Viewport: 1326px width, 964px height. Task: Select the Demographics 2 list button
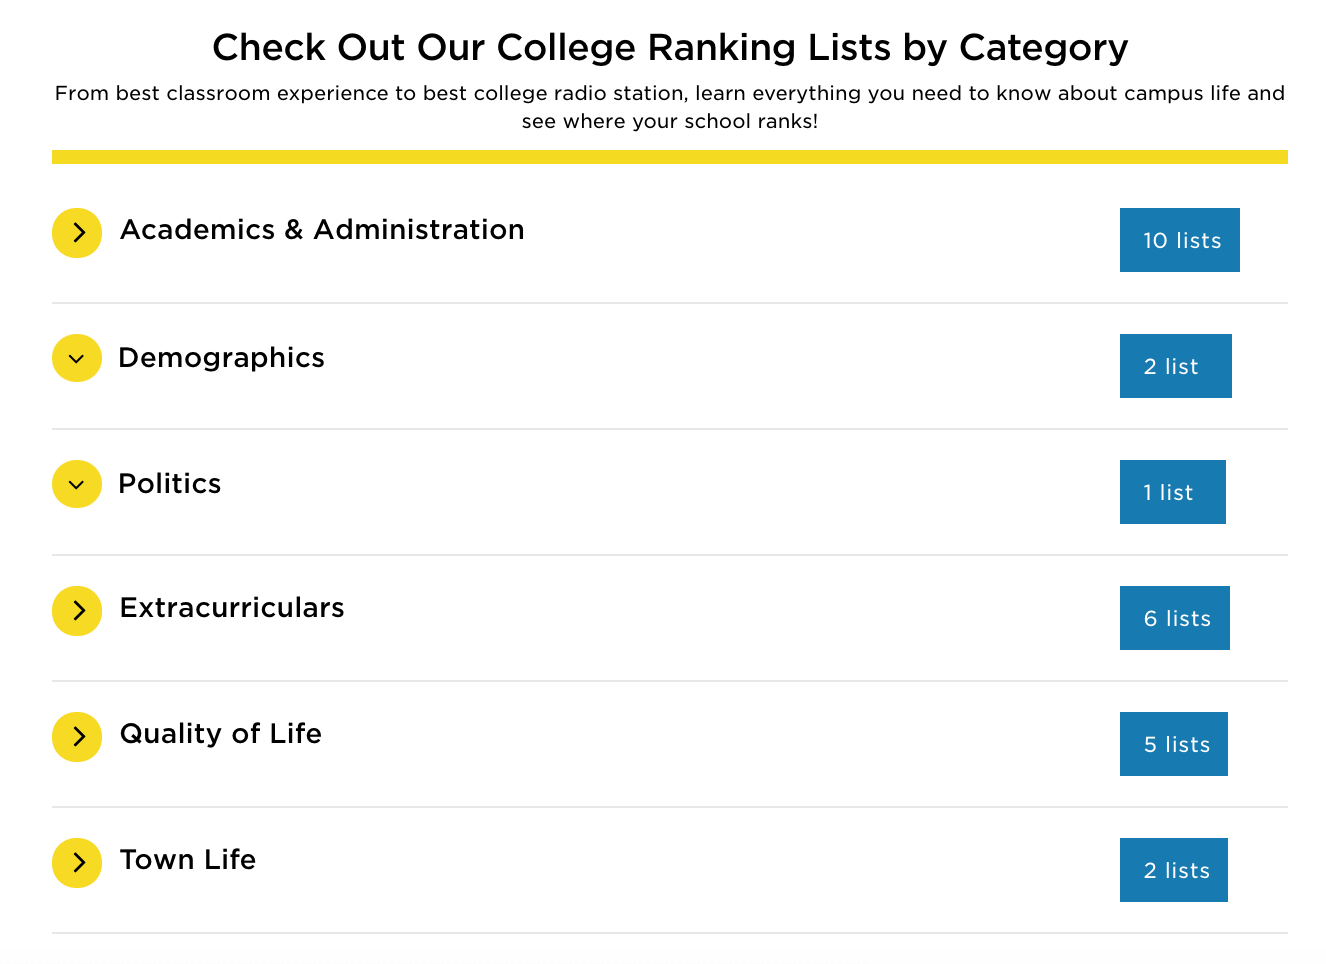(x=1176, y=366)
